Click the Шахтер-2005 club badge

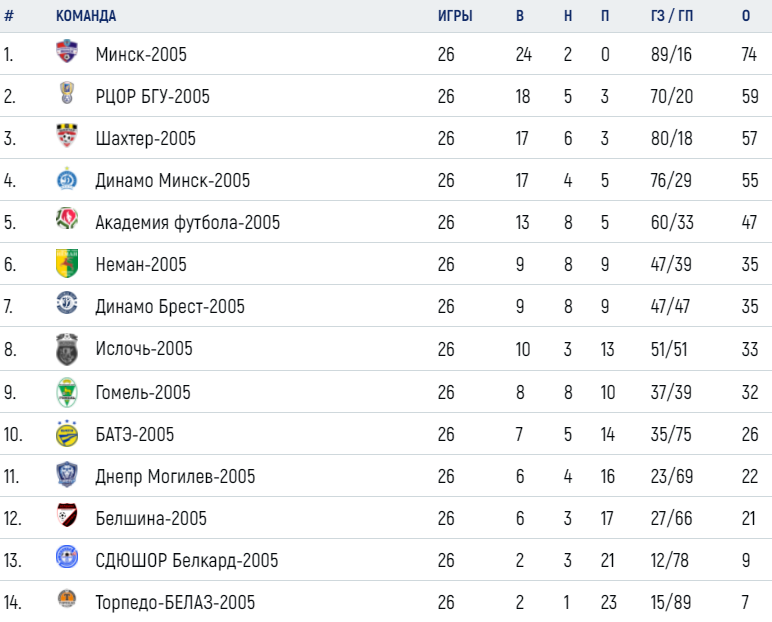[67, 135]
